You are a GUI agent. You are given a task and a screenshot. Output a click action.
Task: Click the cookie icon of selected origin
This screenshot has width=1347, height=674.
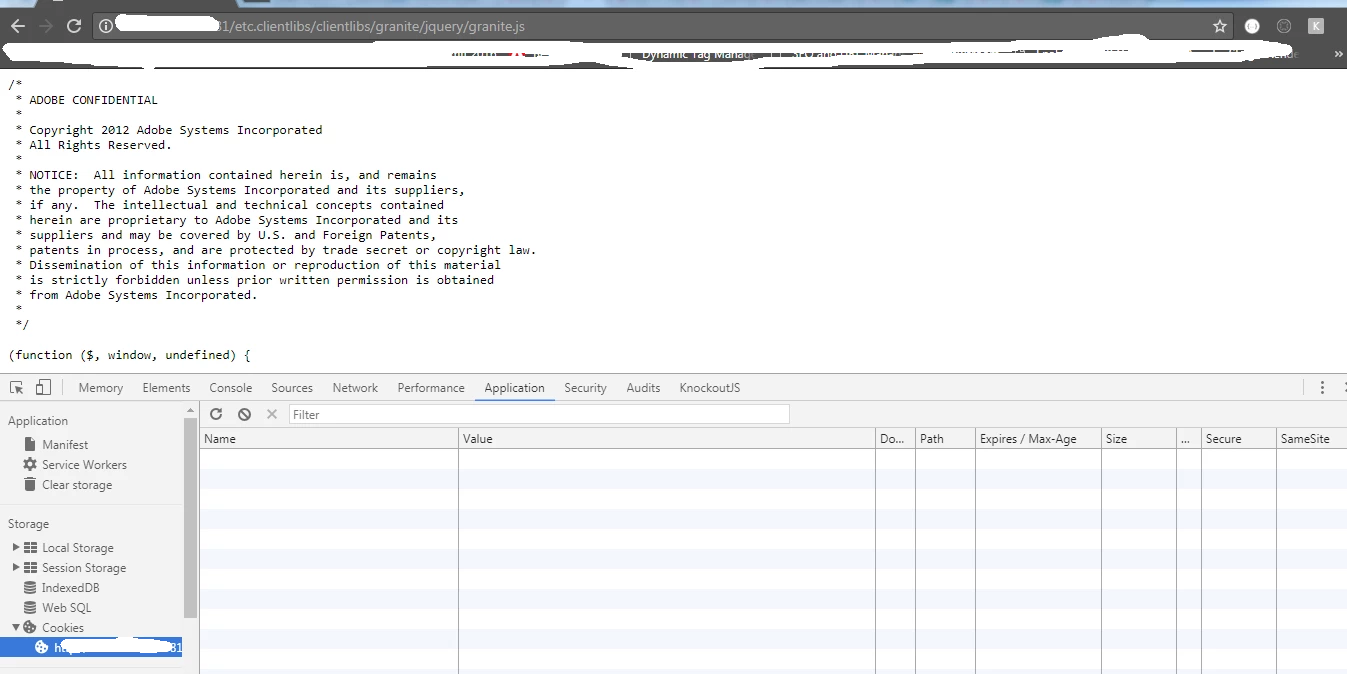pyautogui.click(x=41, y=647)
